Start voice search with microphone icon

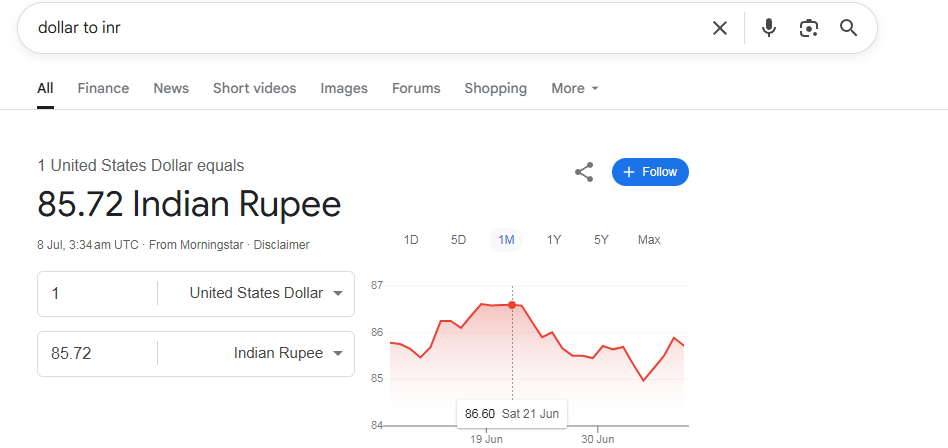click(768, 28)
